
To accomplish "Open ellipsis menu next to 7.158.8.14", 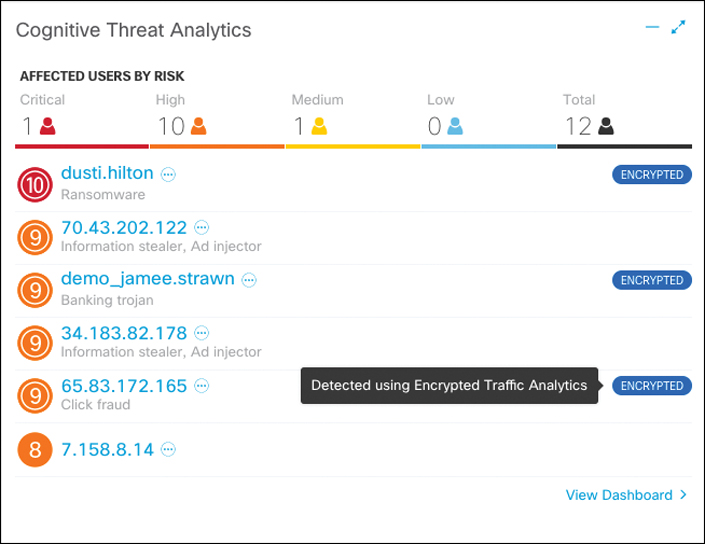I will (x=168, y=450).
